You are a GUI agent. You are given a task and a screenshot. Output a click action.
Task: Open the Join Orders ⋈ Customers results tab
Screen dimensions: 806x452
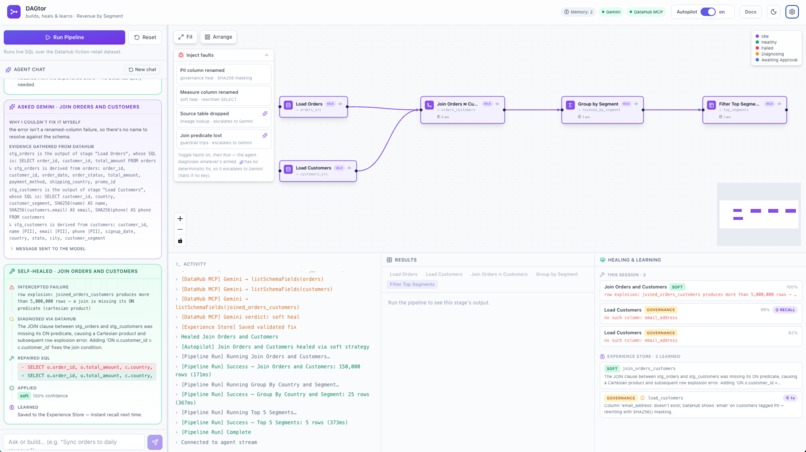point(499,274)
